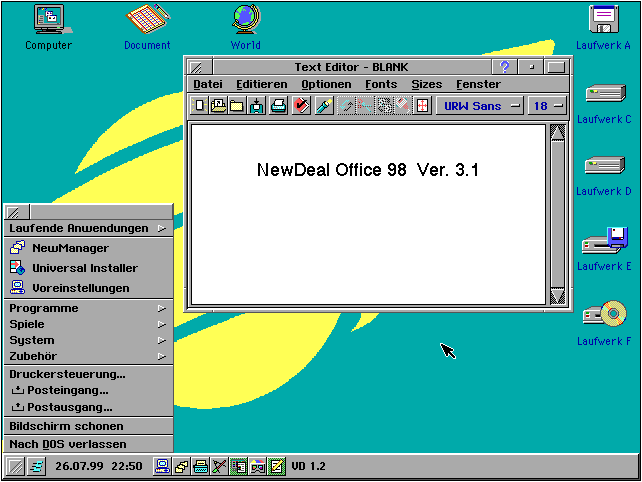
Task: Click the text editor icon in taskbar
Action: click(x=277, y=466)
